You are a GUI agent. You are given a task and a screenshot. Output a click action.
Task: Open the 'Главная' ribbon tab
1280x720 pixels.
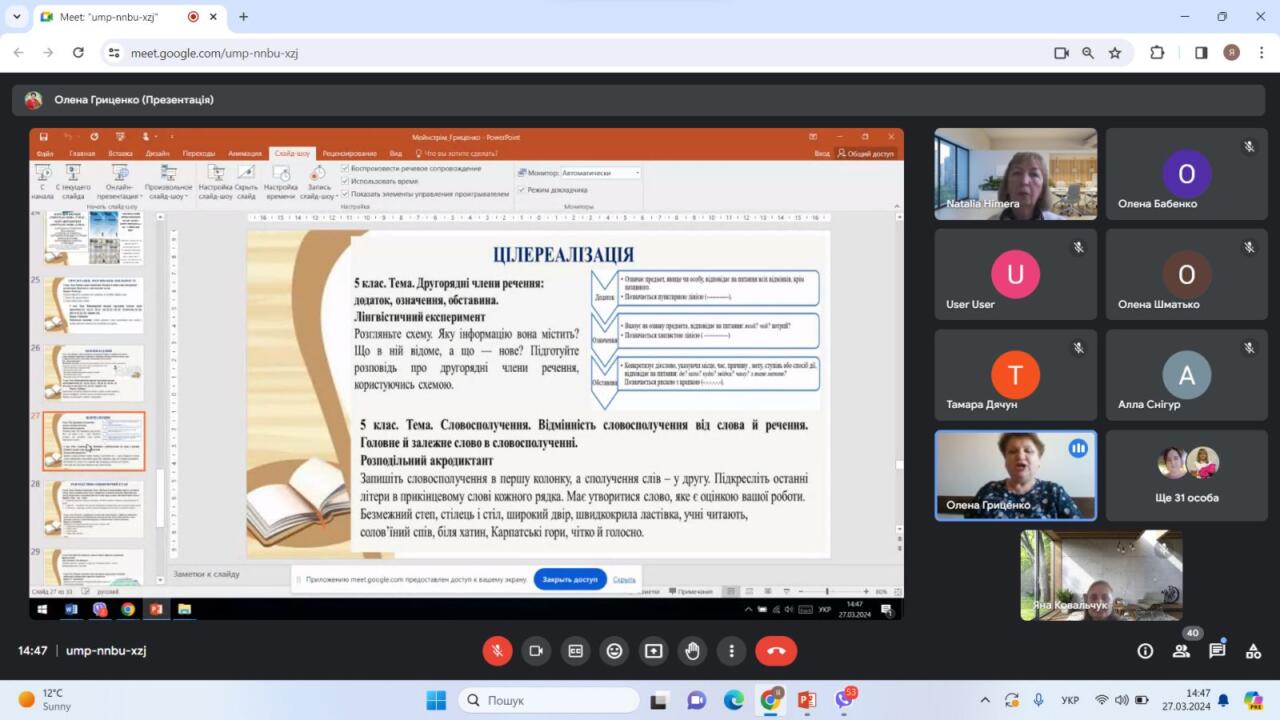pos(82,153)
